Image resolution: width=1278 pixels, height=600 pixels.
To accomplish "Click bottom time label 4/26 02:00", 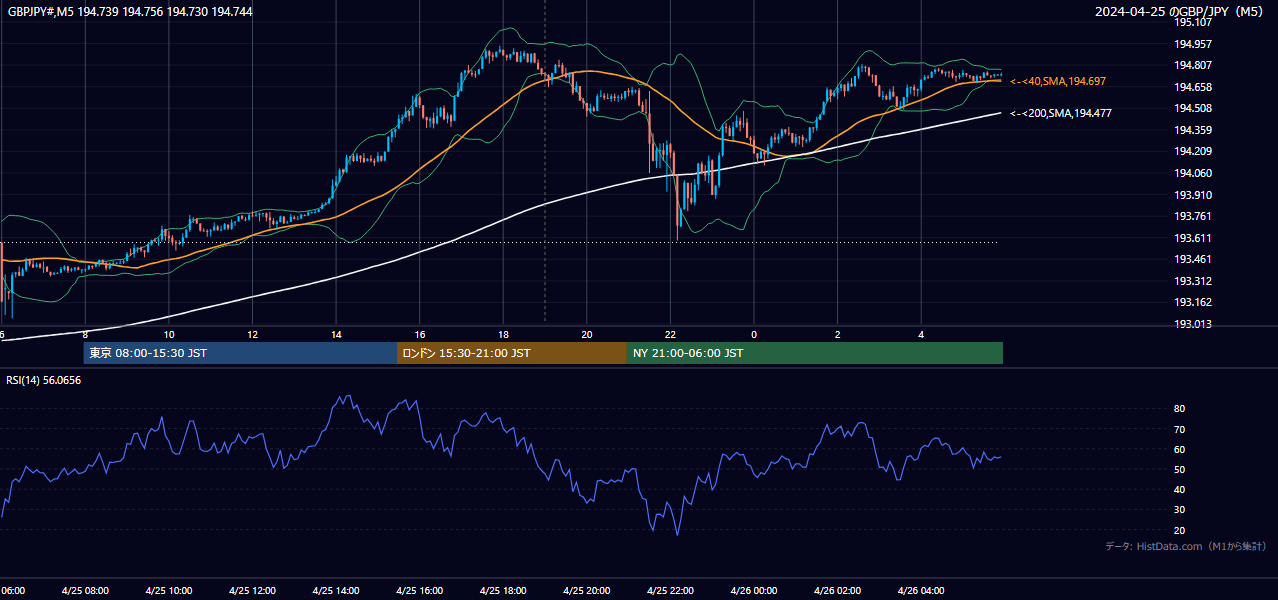I will pyautogui.click(x=837, y=591).
